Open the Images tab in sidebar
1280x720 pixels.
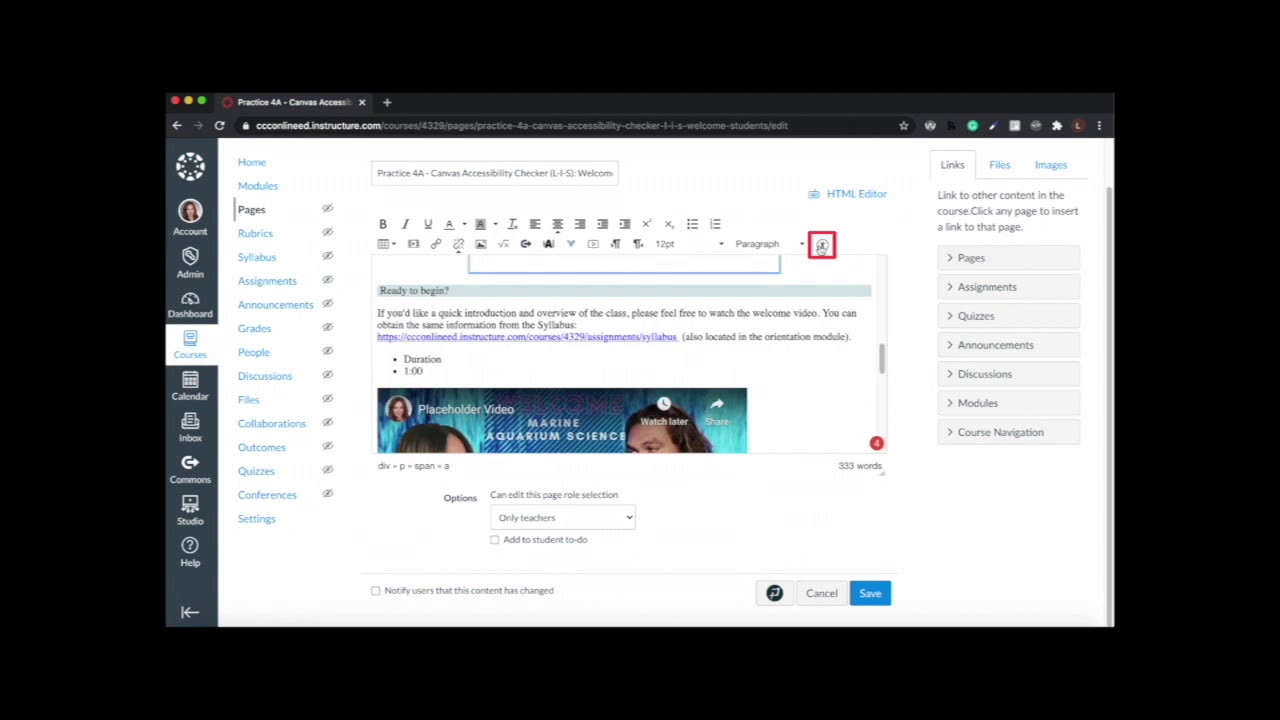tap(1051, 165)
